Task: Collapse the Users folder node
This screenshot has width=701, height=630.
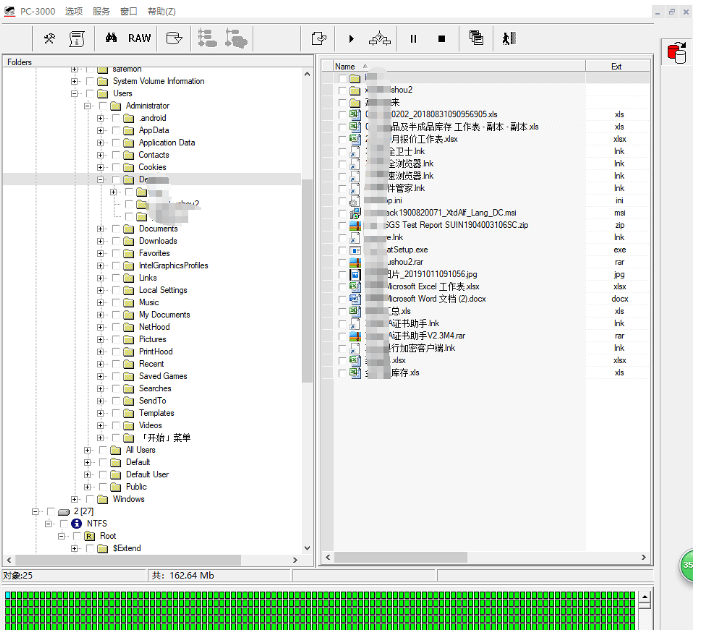Action: tap(74, 93)
